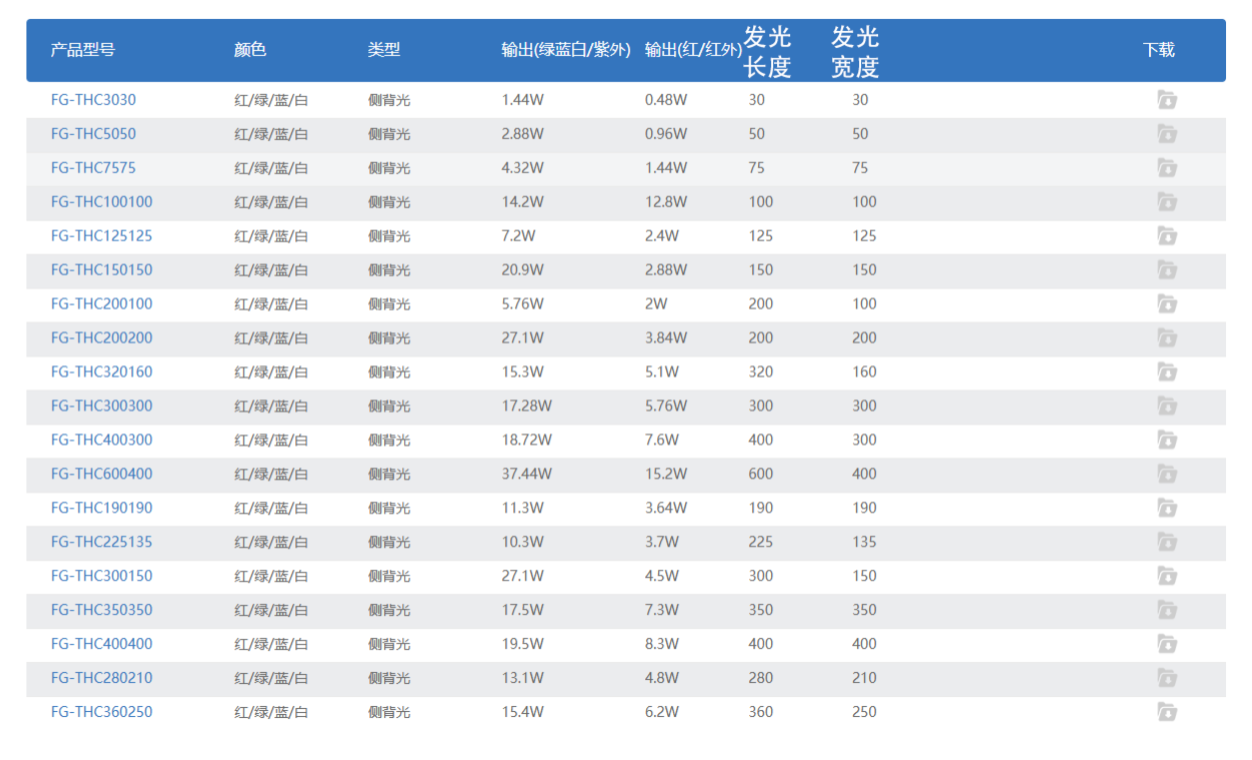The image size is (1252, 760).
Task: Select the 20.9W output cell
Action: [523, 270]
